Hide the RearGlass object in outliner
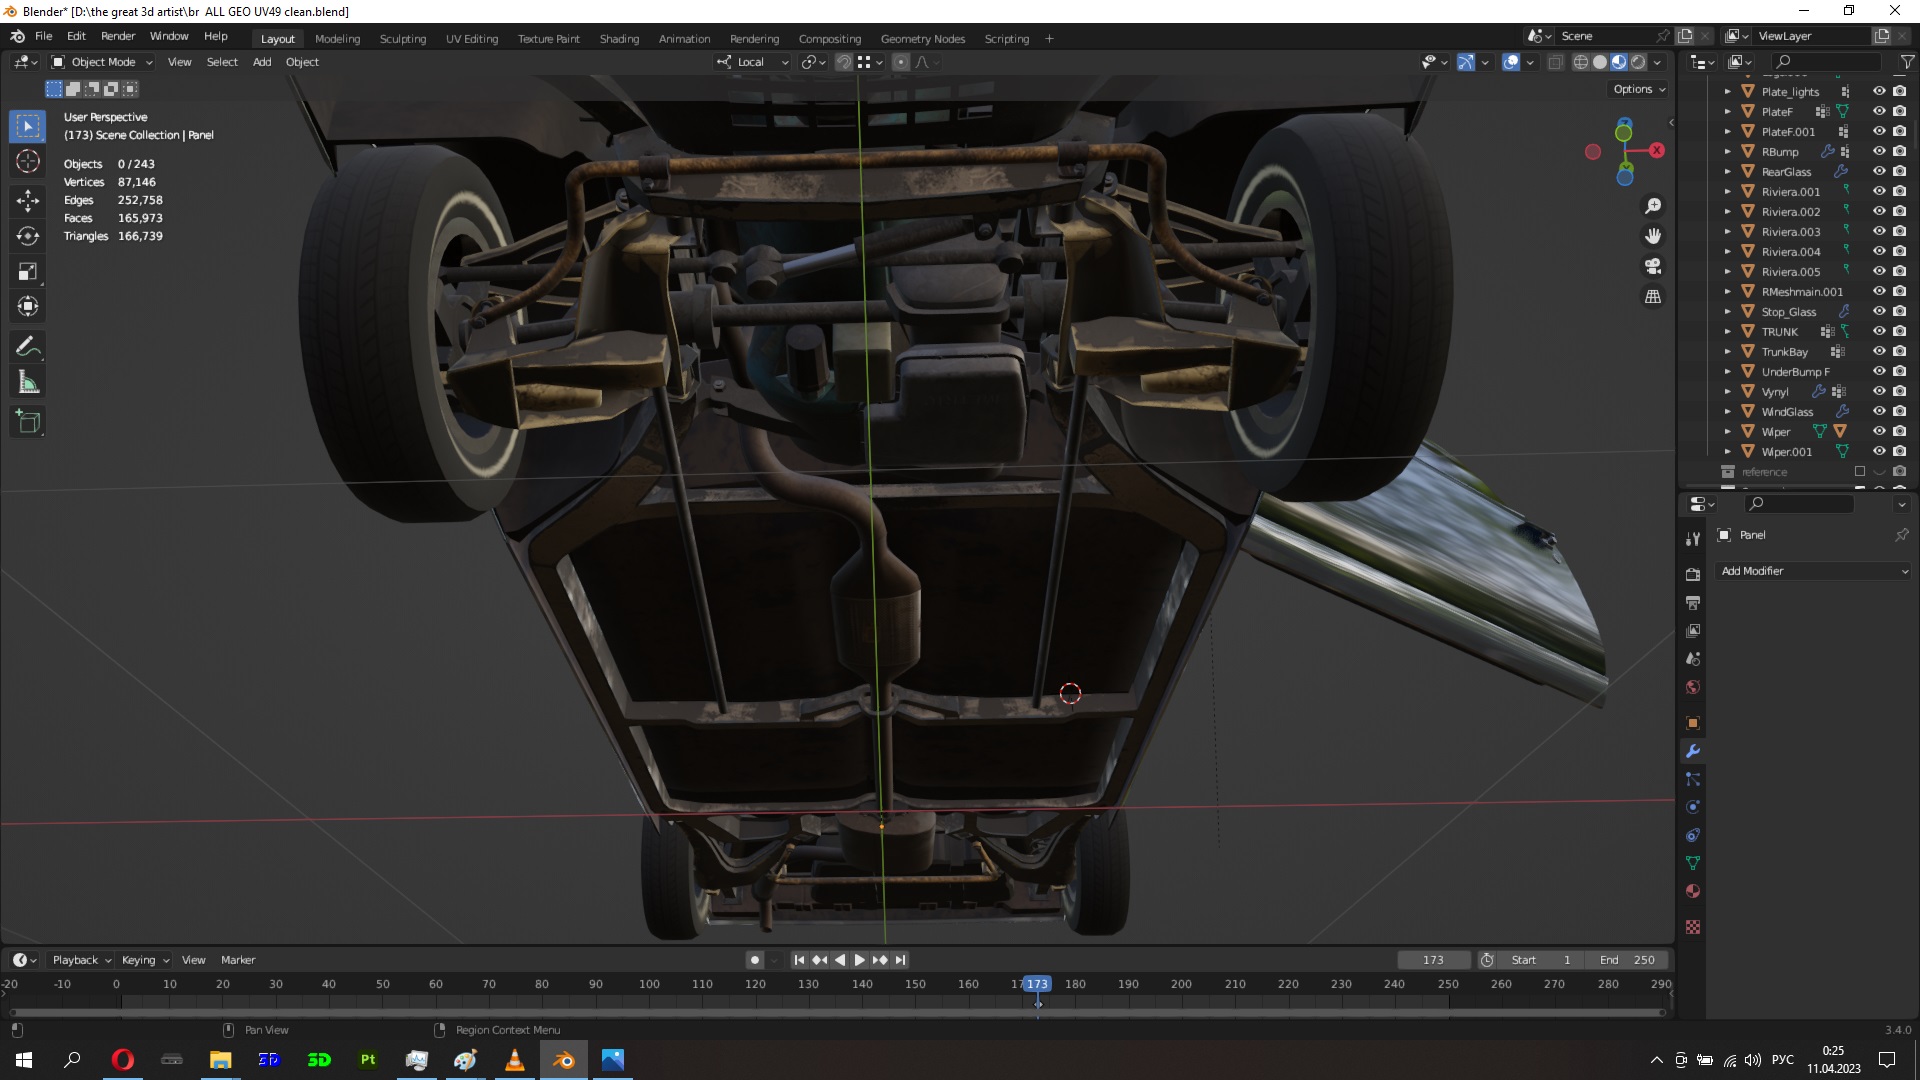 coord(1879,171)
